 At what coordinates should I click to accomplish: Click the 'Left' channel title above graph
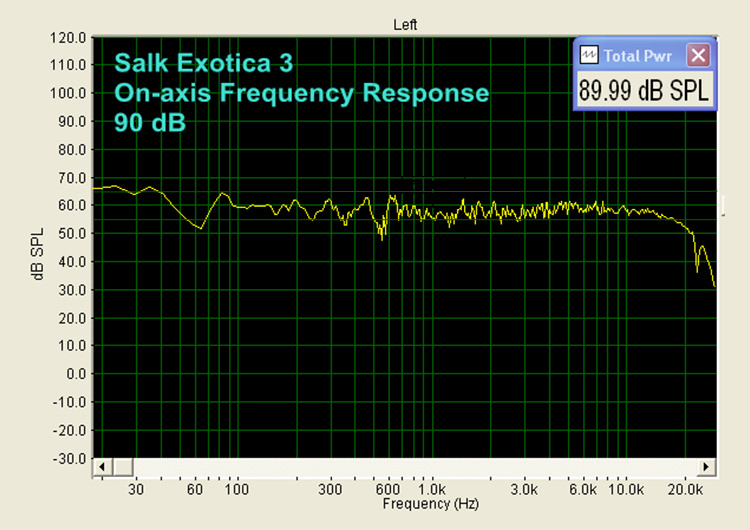point(405,25)
